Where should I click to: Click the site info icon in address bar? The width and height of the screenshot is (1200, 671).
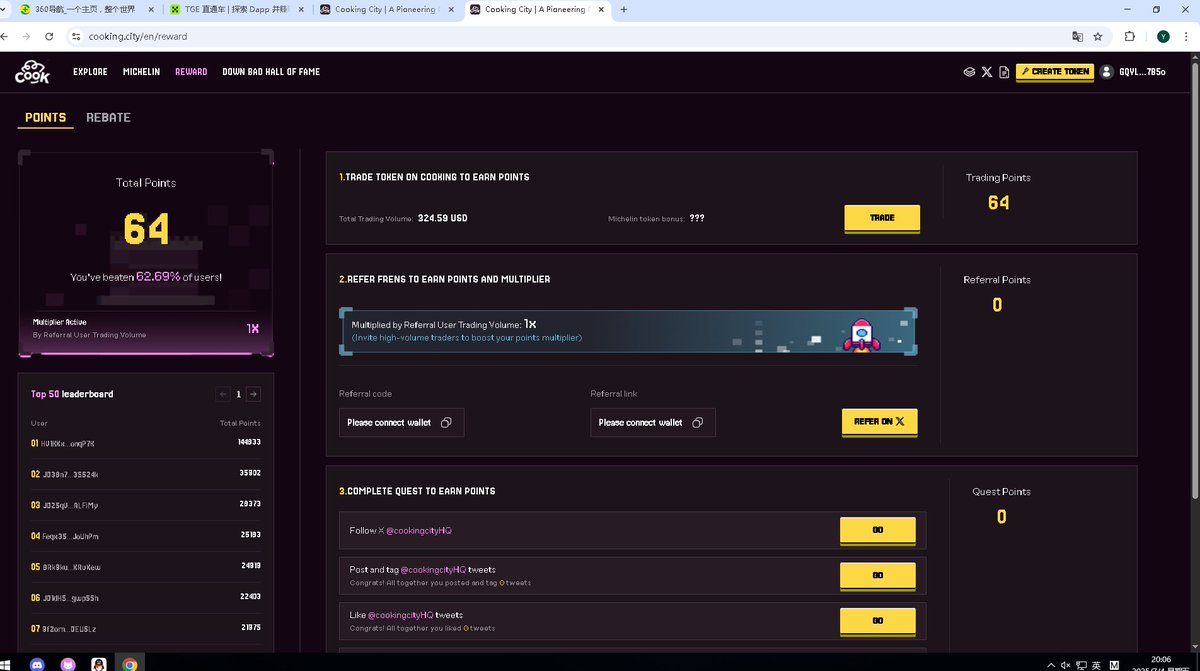click(75, 36)
